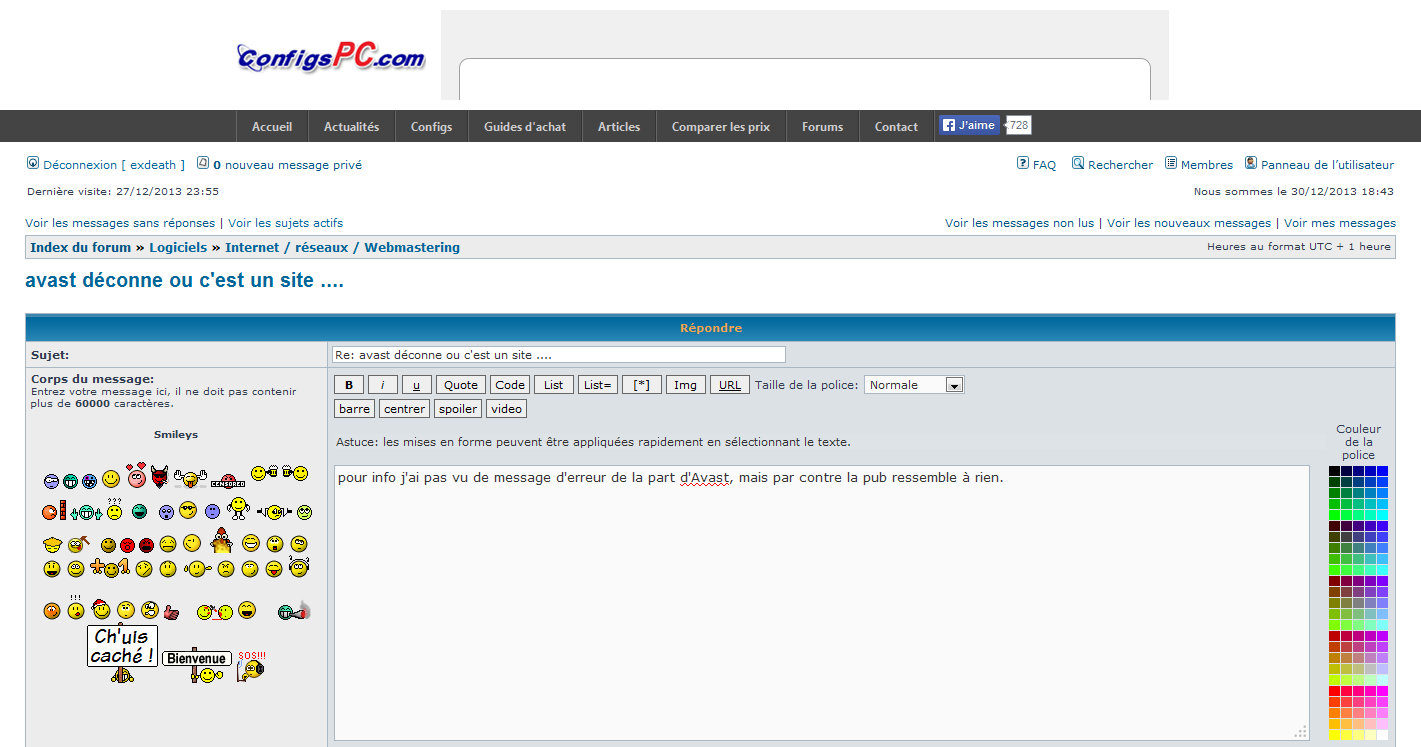Apply italic formatting button

(x=383, y=385)
